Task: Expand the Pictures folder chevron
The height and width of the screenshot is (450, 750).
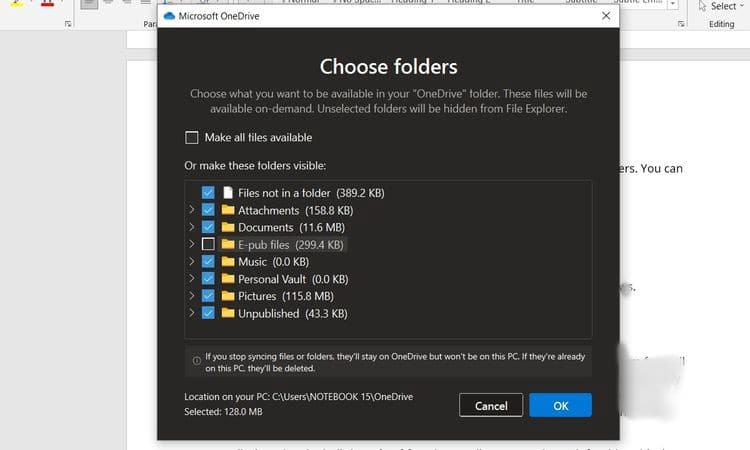Action: click(x=191, y=296)
